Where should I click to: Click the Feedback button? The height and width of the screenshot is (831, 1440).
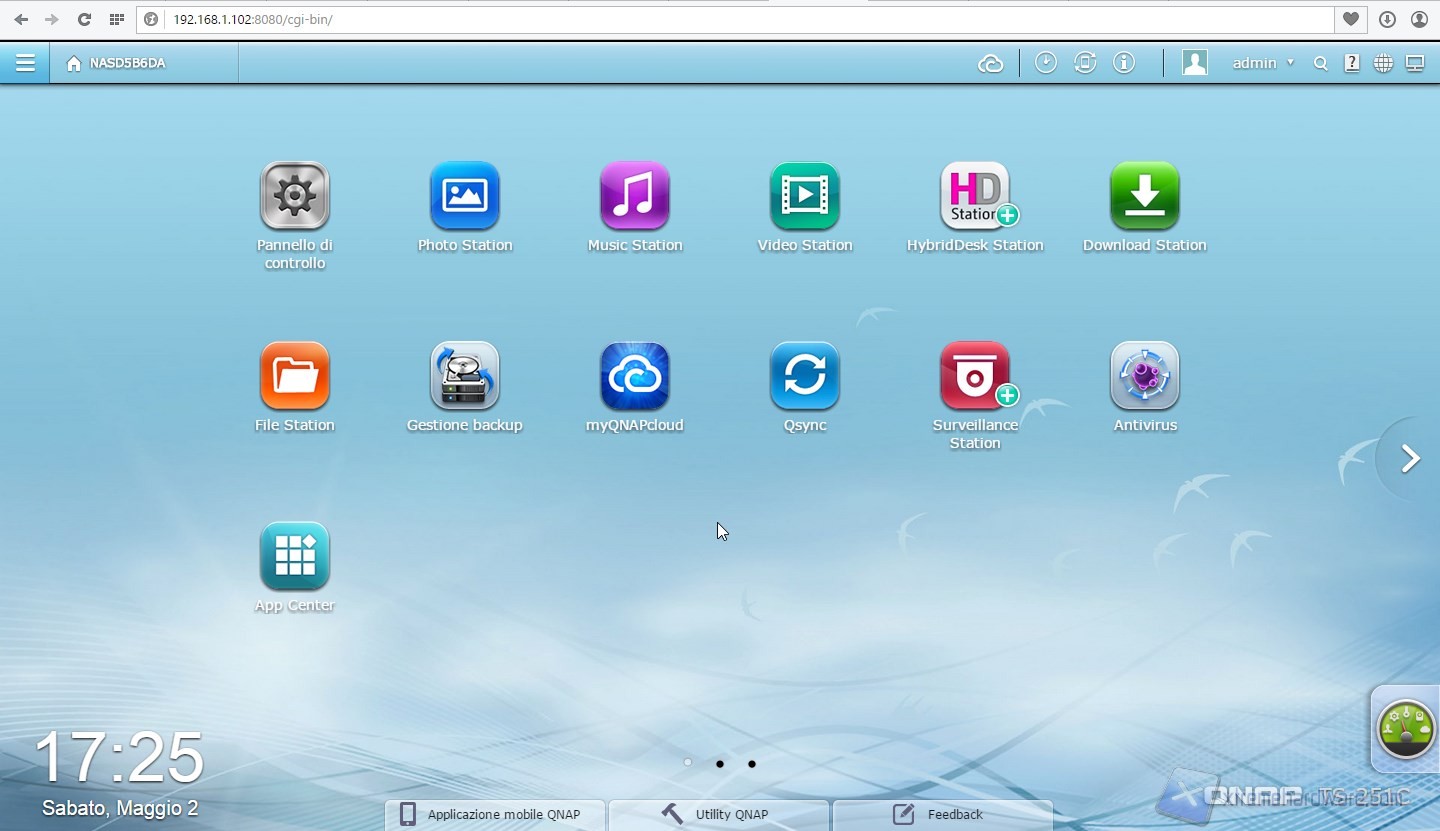pos(941,814)
